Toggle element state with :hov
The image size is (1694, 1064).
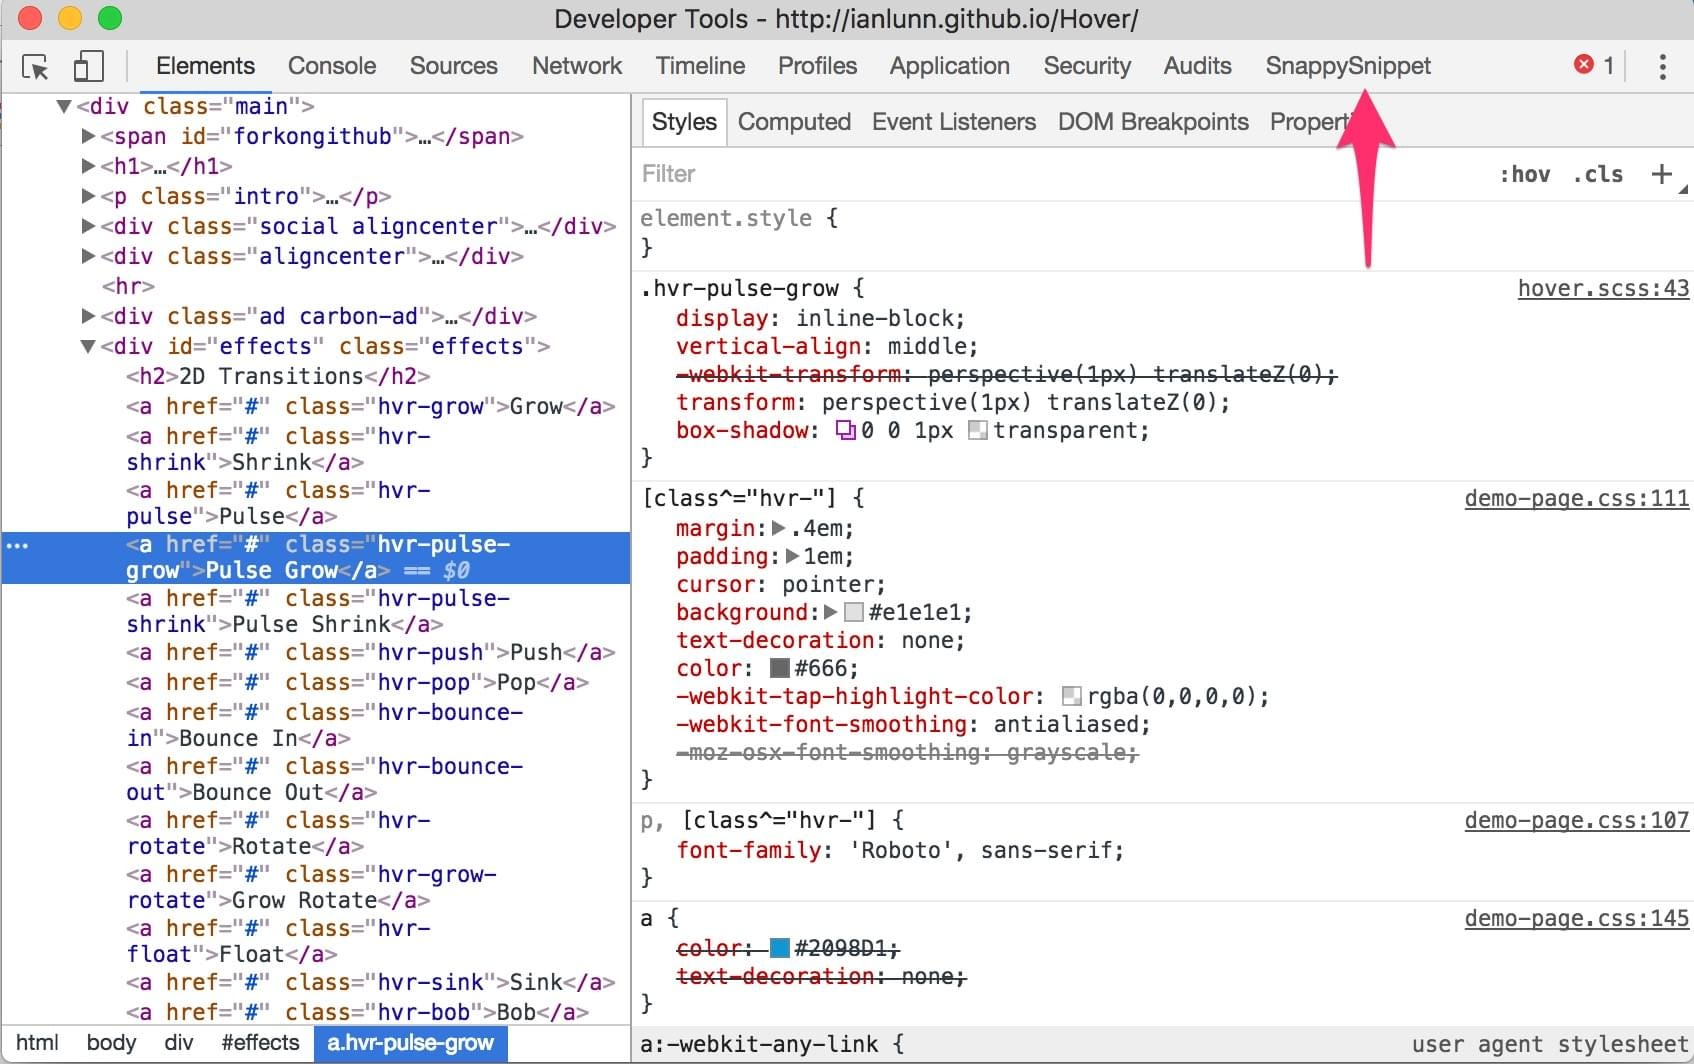[x=1525, y=173]
